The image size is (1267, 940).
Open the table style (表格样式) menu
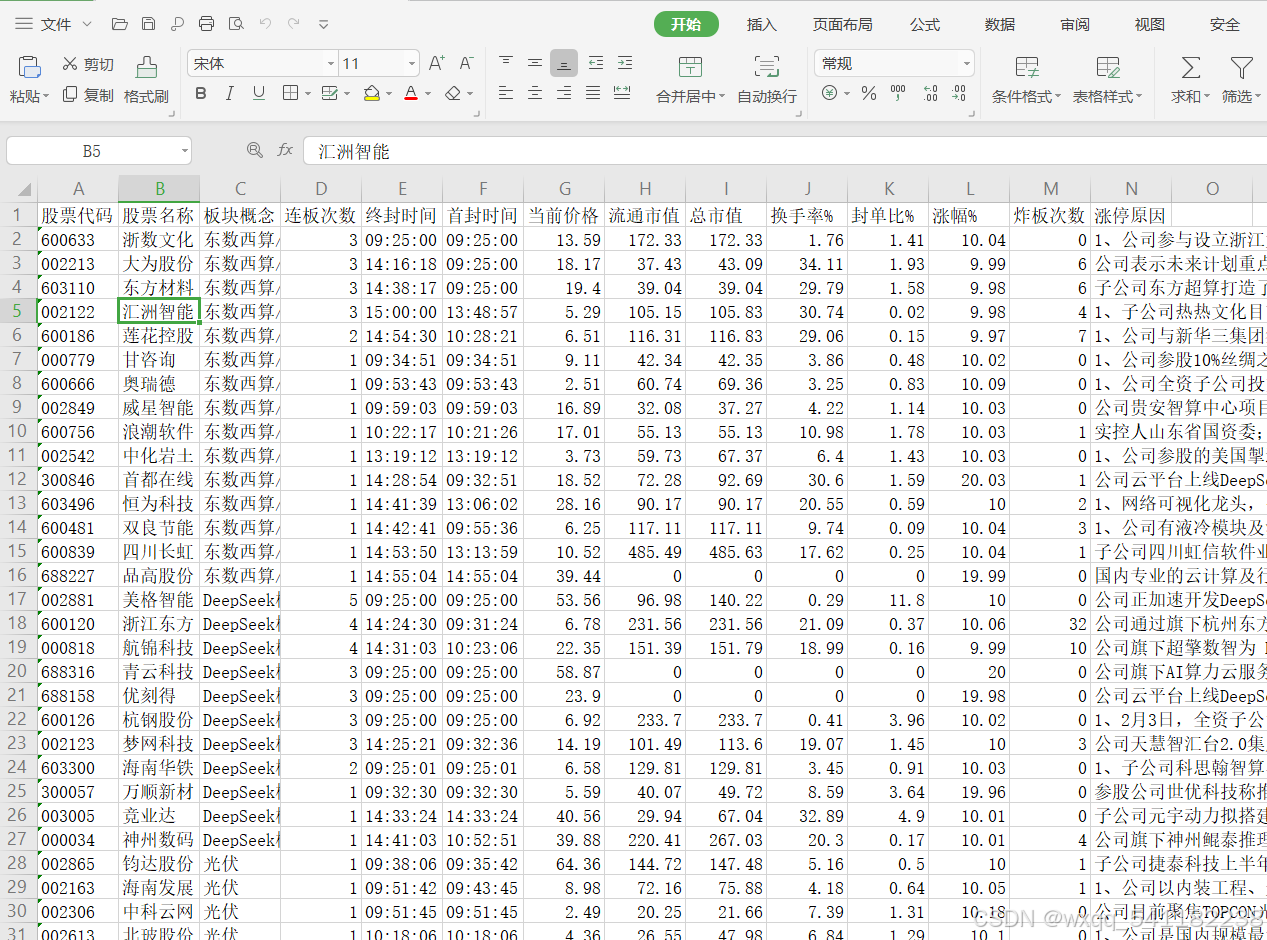click(1108, 80)
